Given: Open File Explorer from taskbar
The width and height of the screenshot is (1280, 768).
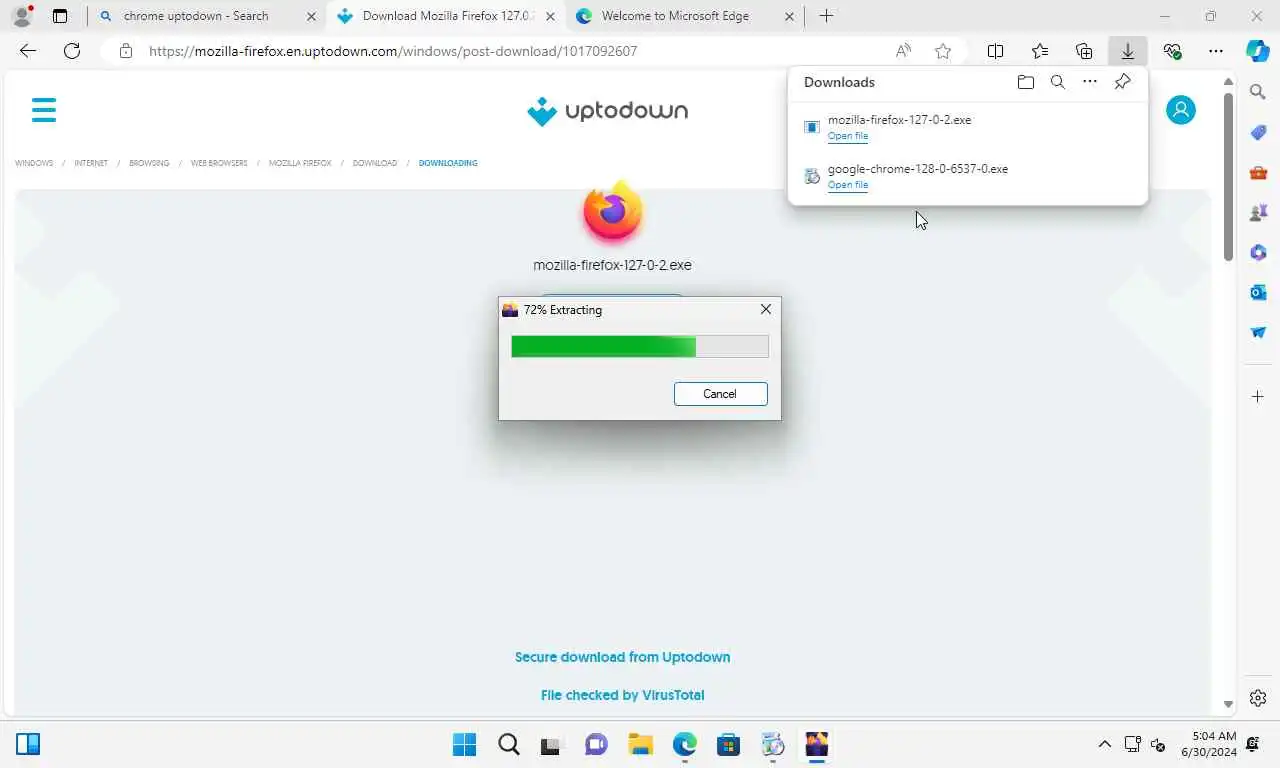Looking at the screenshot, I should (640, 744).
